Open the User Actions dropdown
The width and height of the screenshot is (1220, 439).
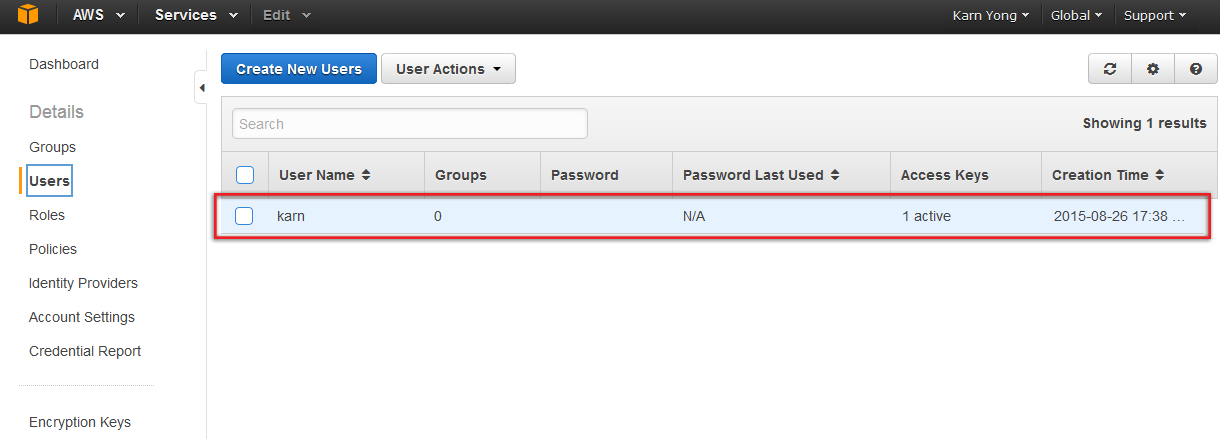(x=448, y=69)
